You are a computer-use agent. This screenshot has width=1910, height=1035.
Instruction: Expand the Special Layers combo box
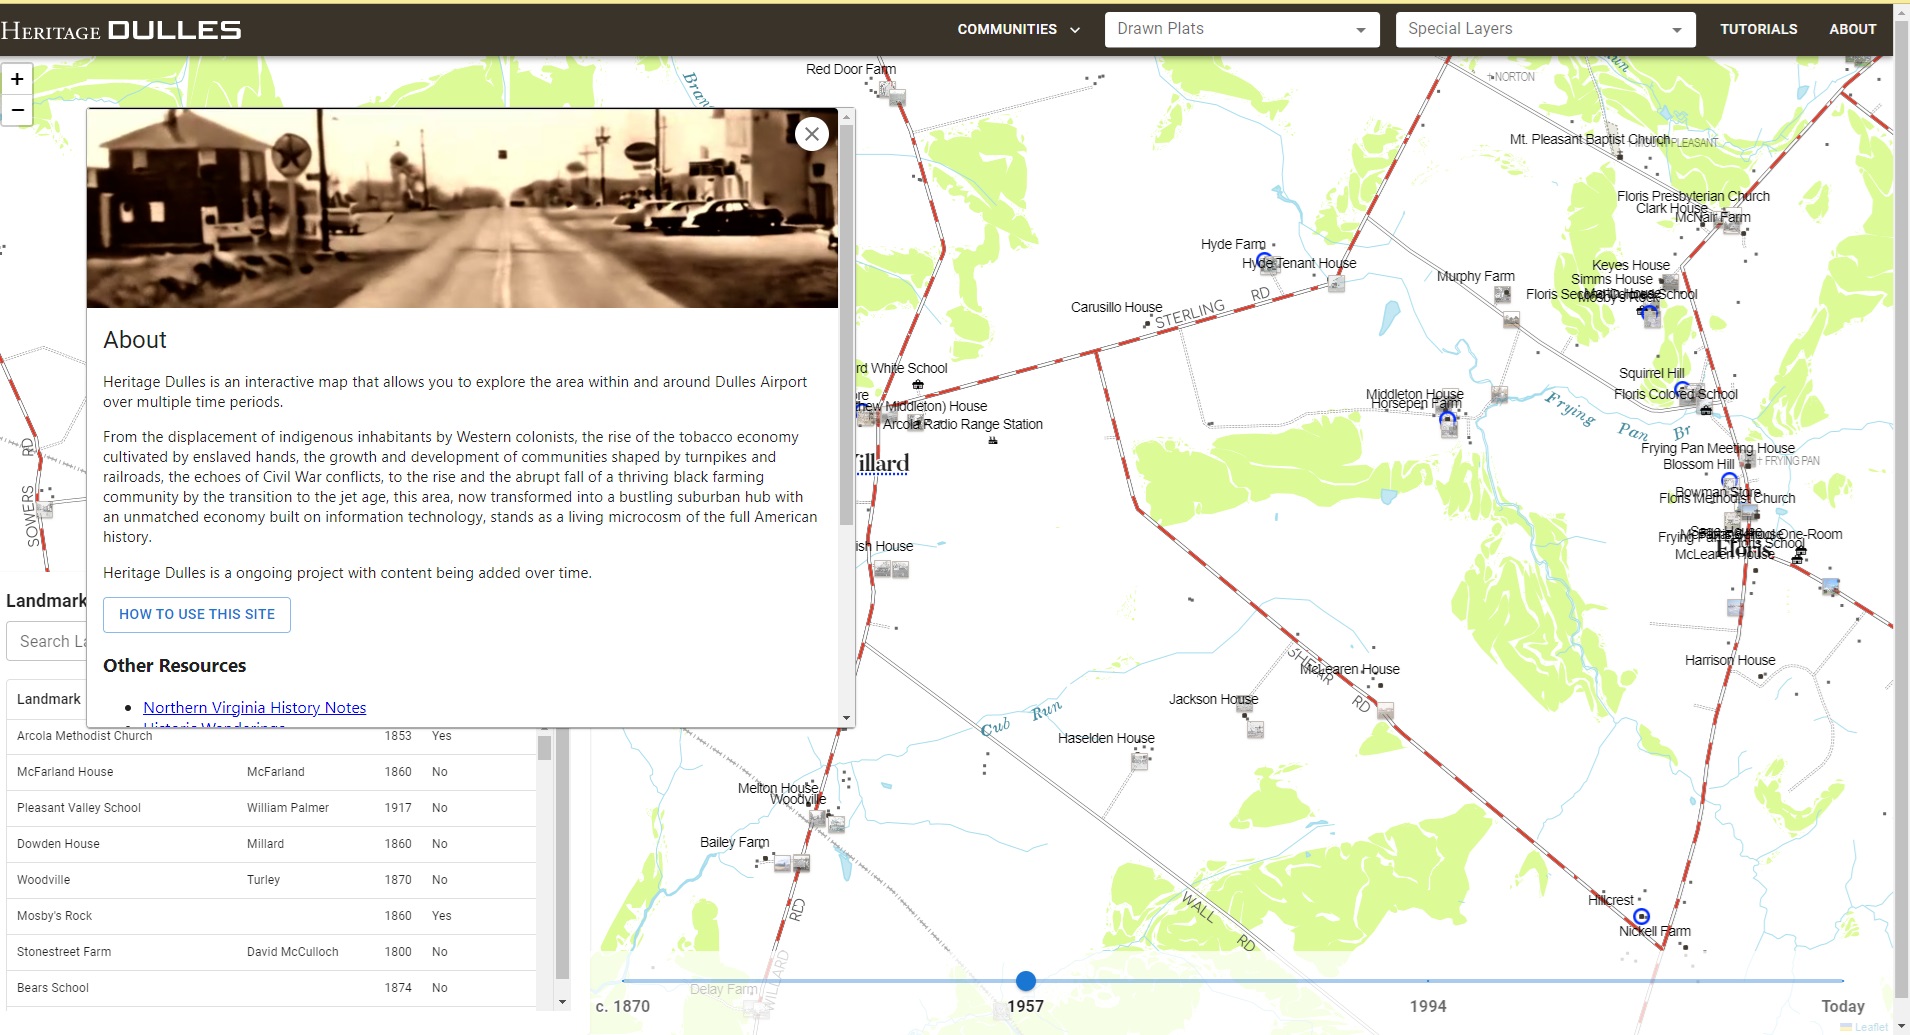1545,29
